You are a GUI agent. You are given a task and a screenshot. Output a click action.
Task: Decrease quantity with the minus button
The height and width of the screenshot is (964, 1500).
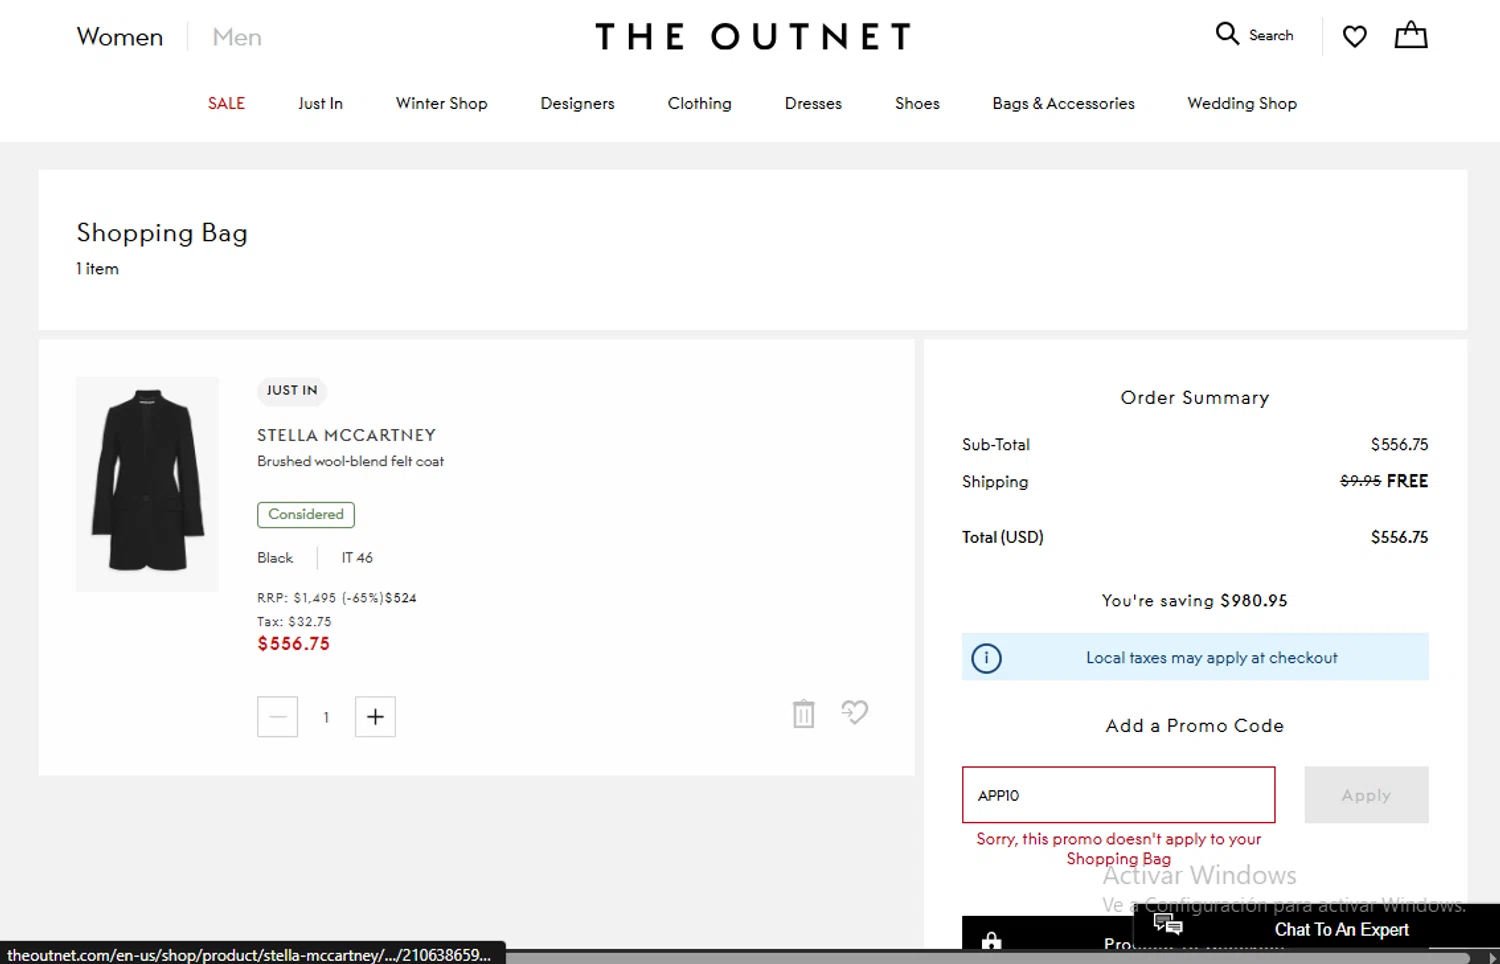[x=277, y=717]
